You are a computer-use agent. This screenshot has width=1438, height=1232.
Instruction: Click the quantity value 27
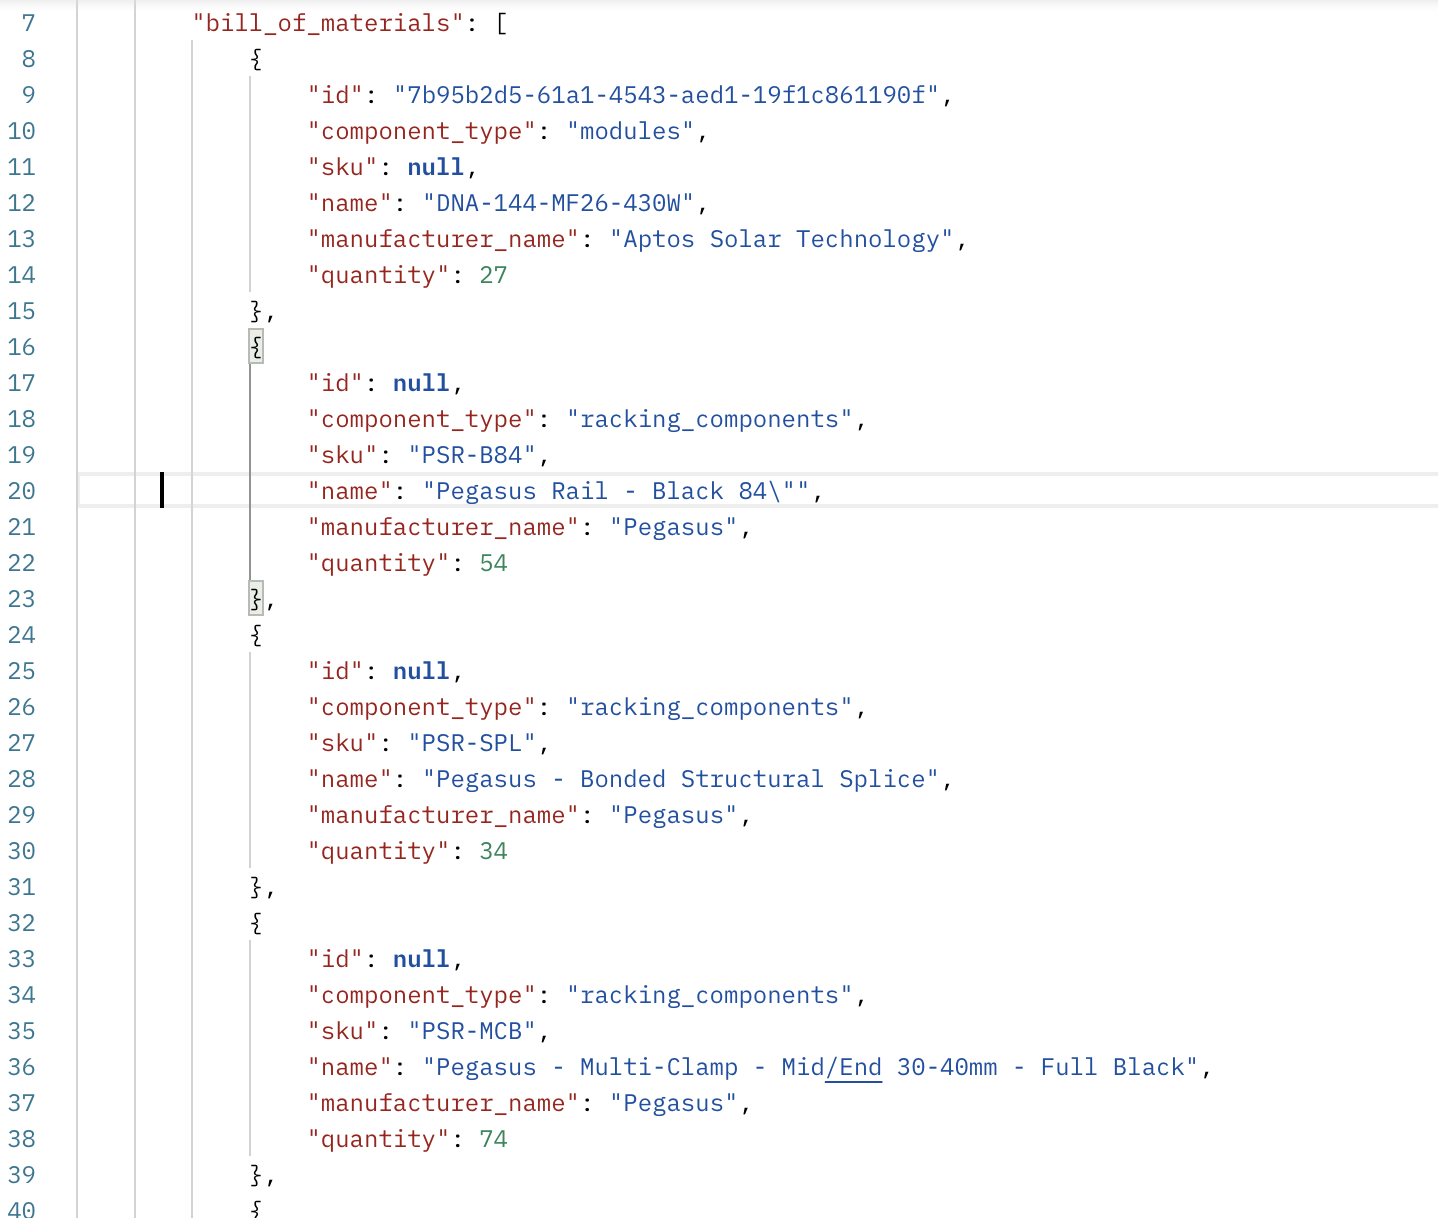(x=493, y=275)
